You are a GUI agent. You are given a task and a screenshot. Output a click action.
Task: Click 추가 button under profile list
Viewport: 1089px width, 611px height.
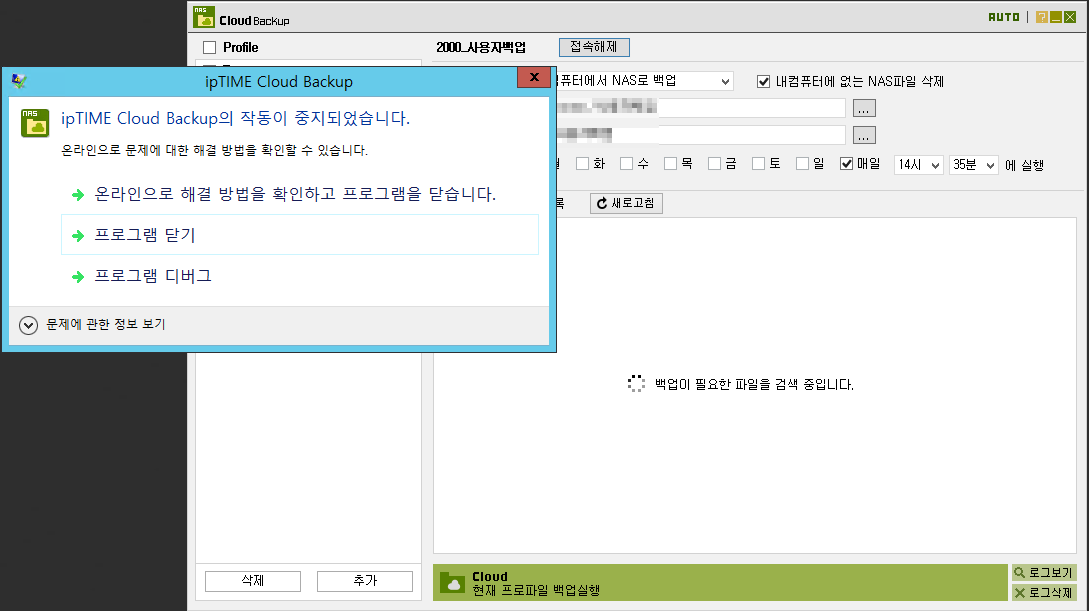coord(365,580)
